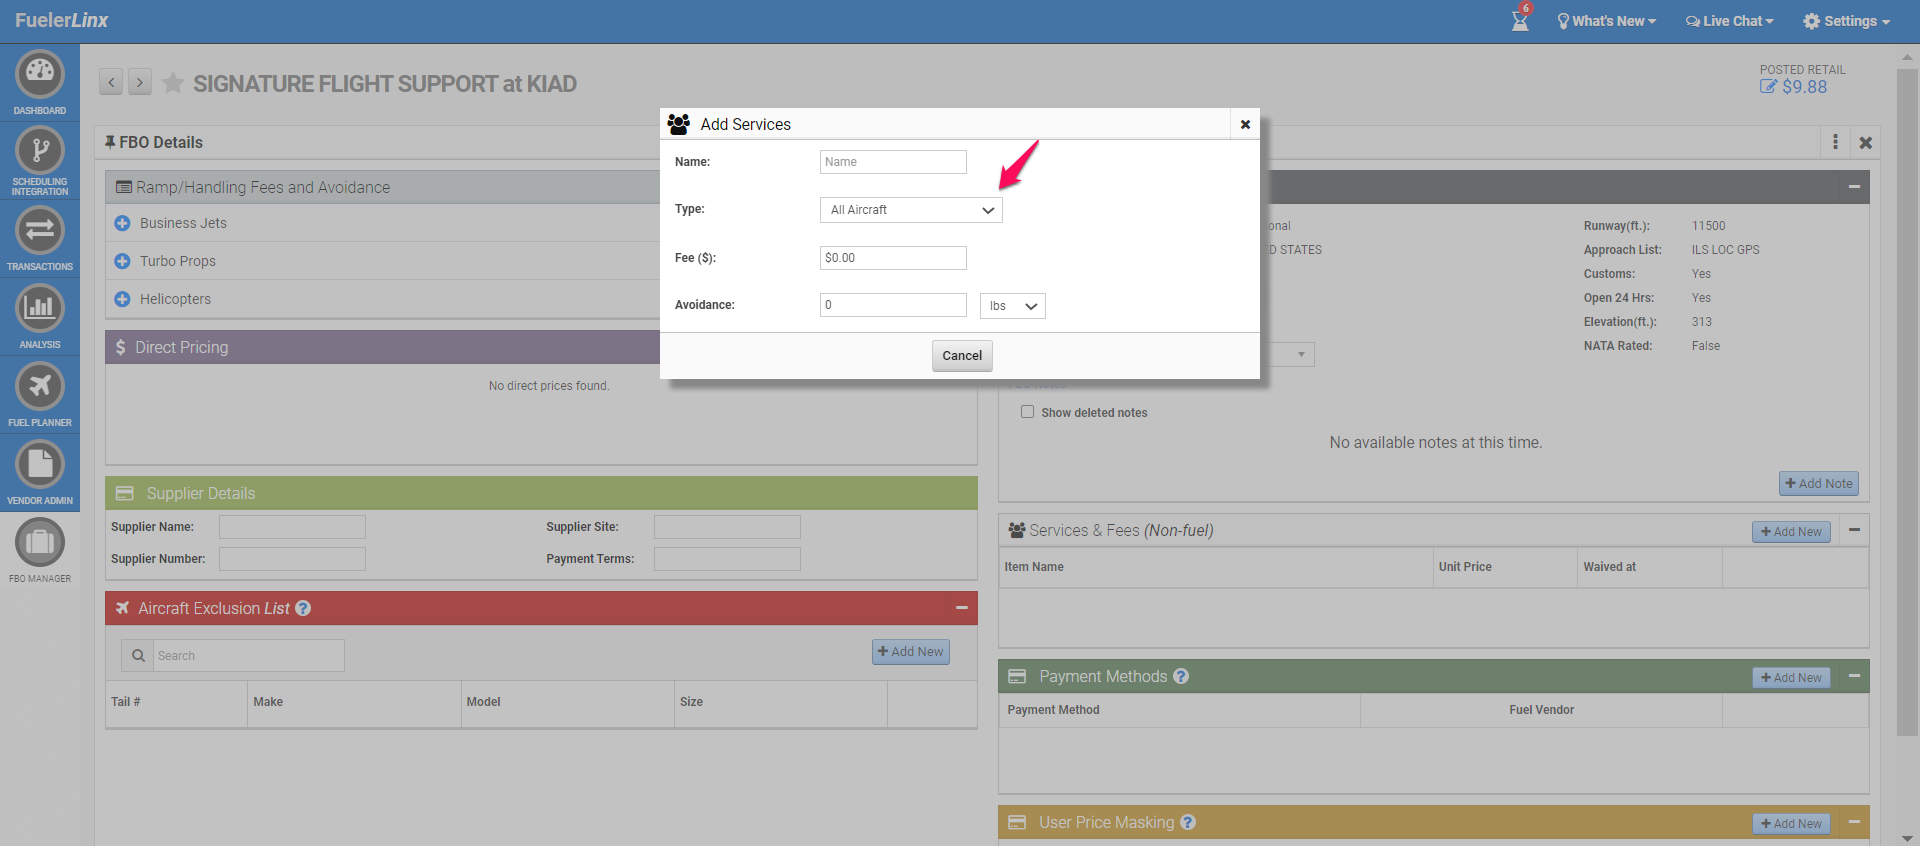The width and height of the screenshot is (1920, 846).
Task: Click the forward arrow beside FBO title
Action: click(x=140, y=82)
